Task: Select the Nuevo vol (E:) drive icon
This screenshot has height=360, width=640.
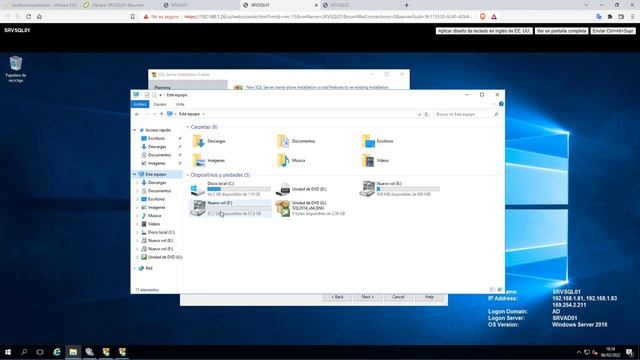Action: (367, 189)
